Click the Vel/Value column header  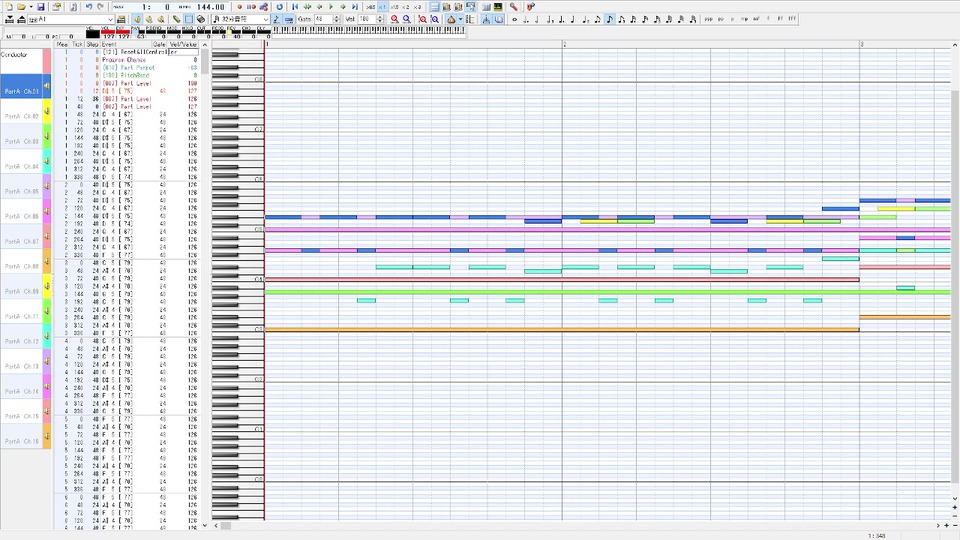click(x=183, y=44)
